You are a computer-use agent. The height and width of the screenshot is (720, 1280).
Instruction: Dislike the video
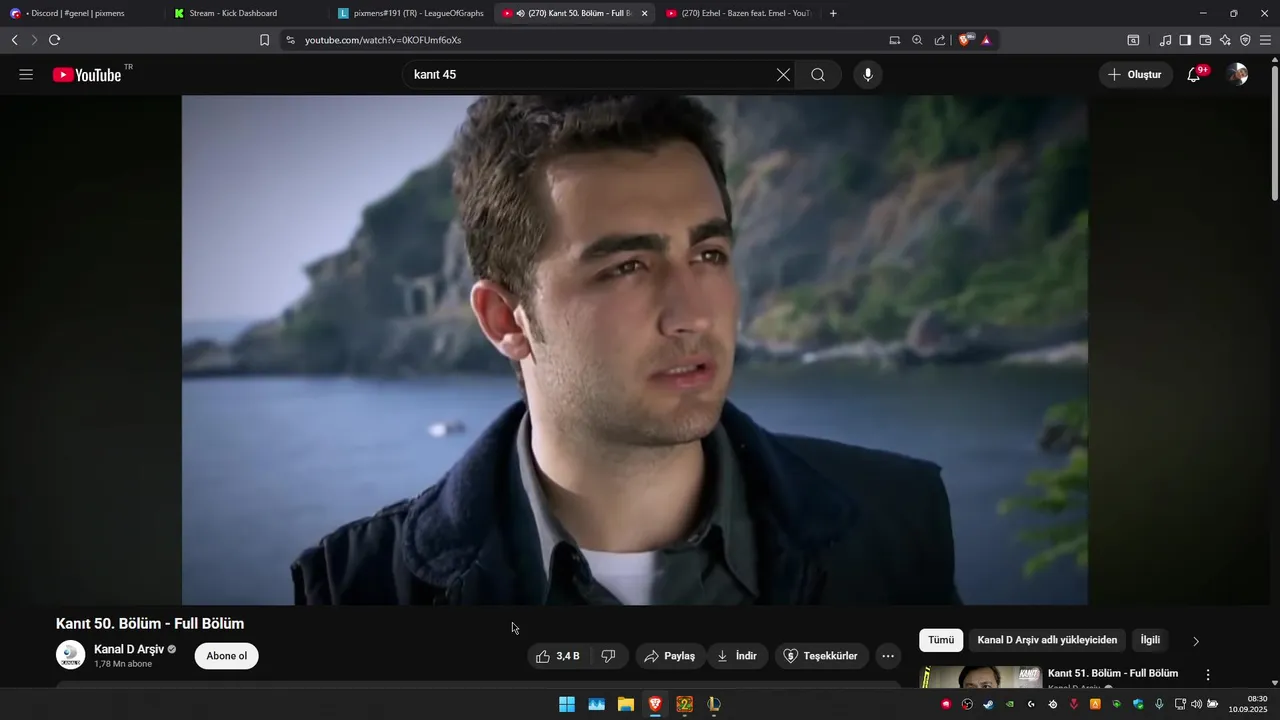(608, 656)
